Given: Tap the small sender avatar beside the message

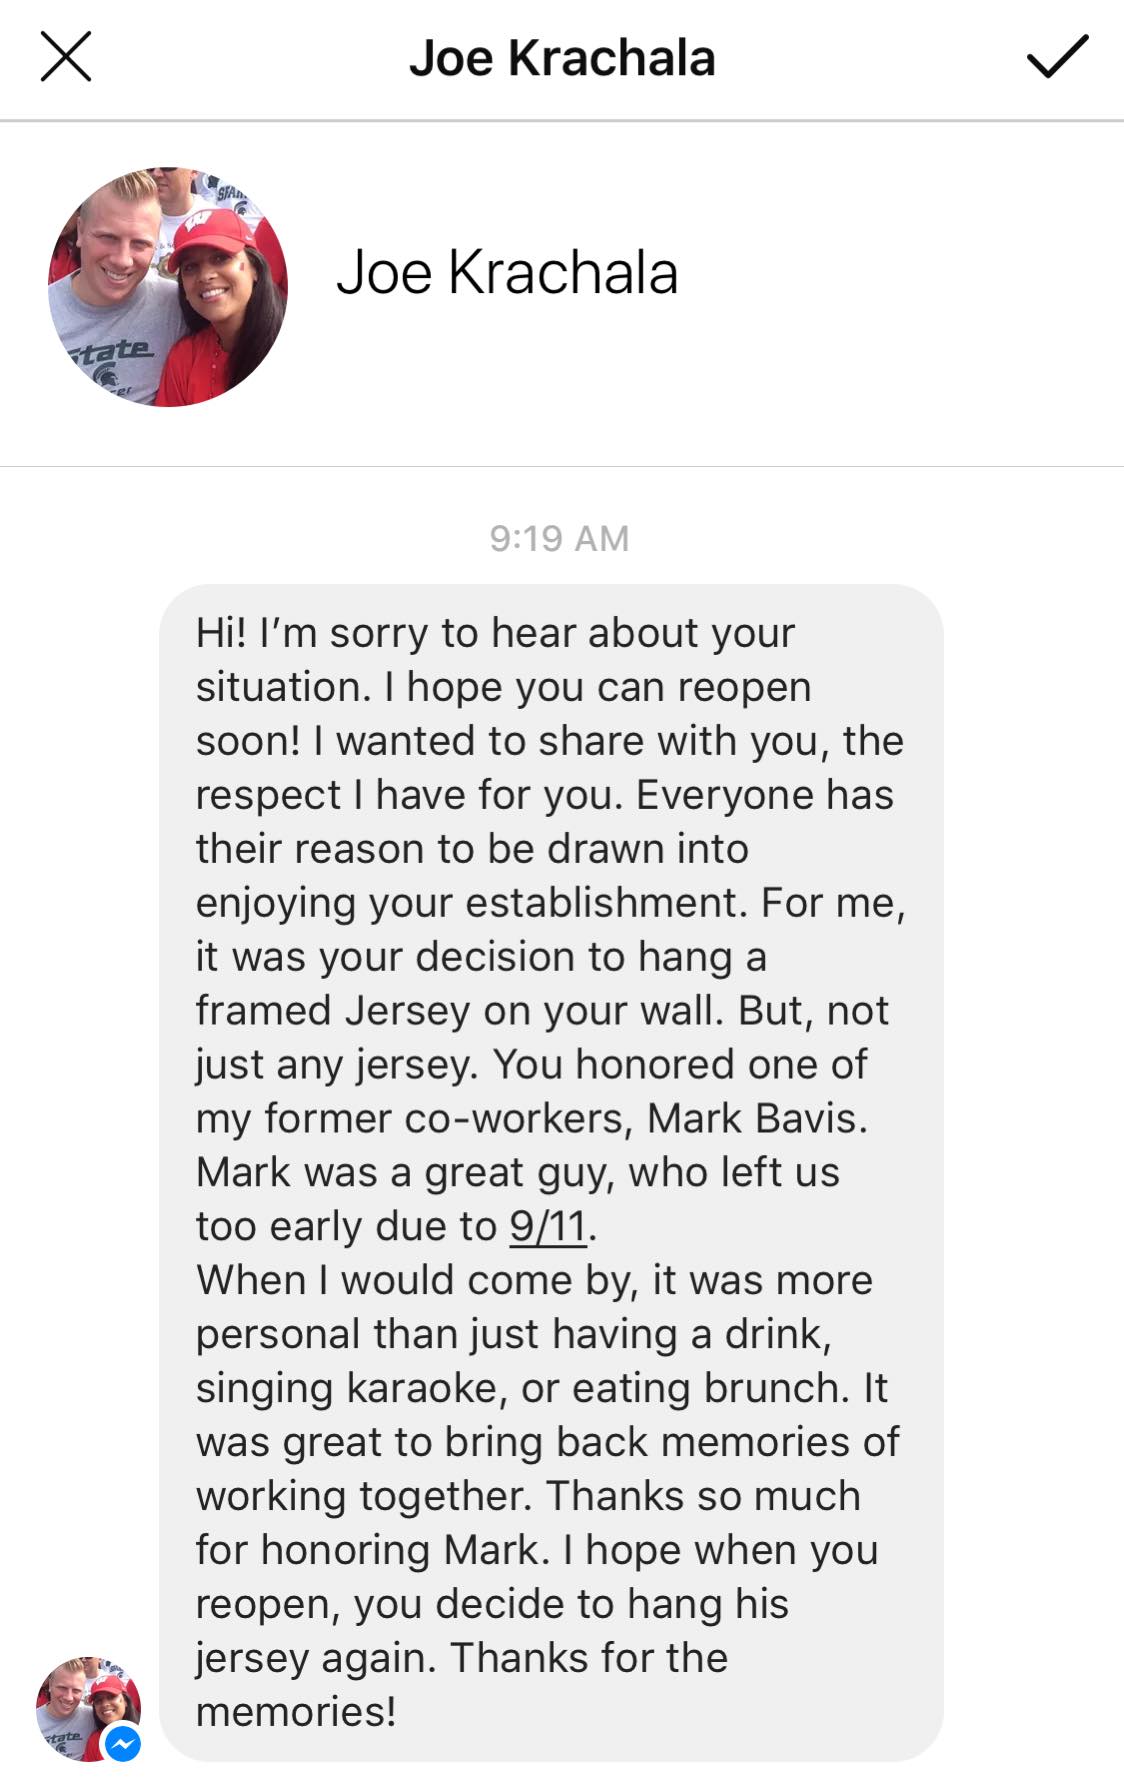Looking at the screenshot, I should pyautogui.click(x=88, y=1709).
